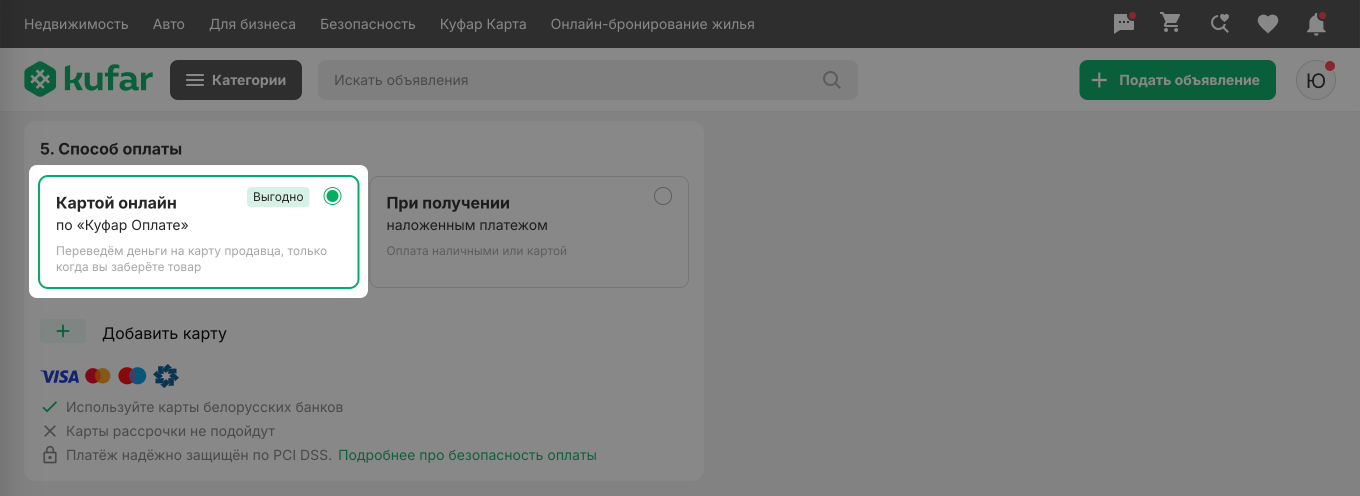Click the Belkart card logo
Screen dimensions: 1360x496
click(x=166, y=376)
